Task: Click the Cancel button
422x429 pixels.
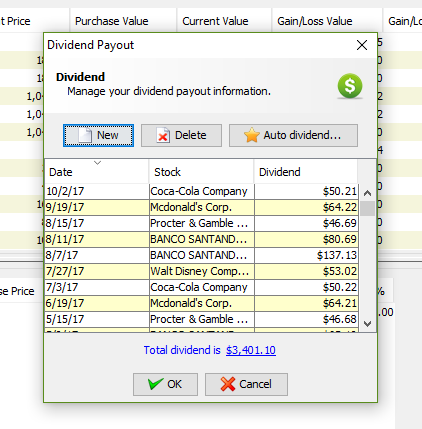Action: [246, 384]
